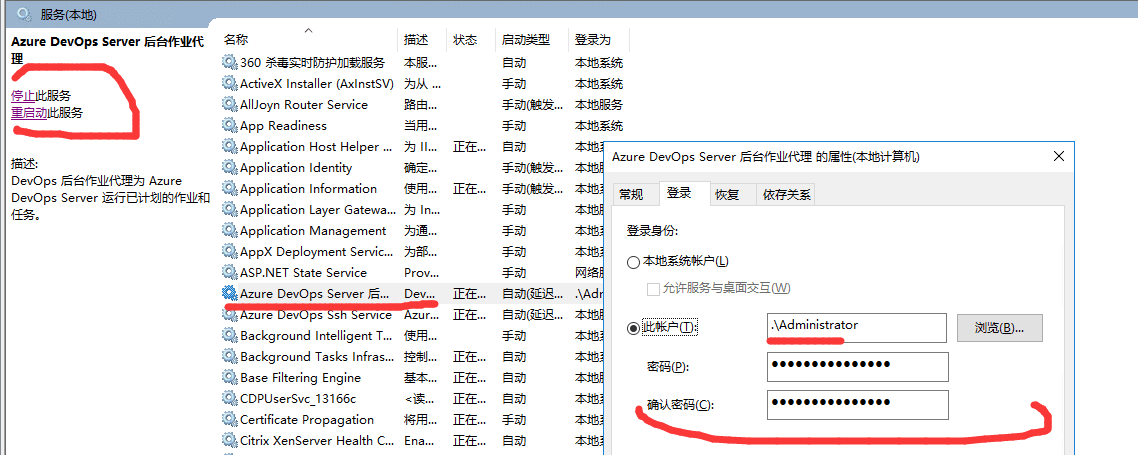The height and width of the screenshot is (455, 1138).
Task: Sort services by 名称 column header
Action: click(x=236, y=40)
